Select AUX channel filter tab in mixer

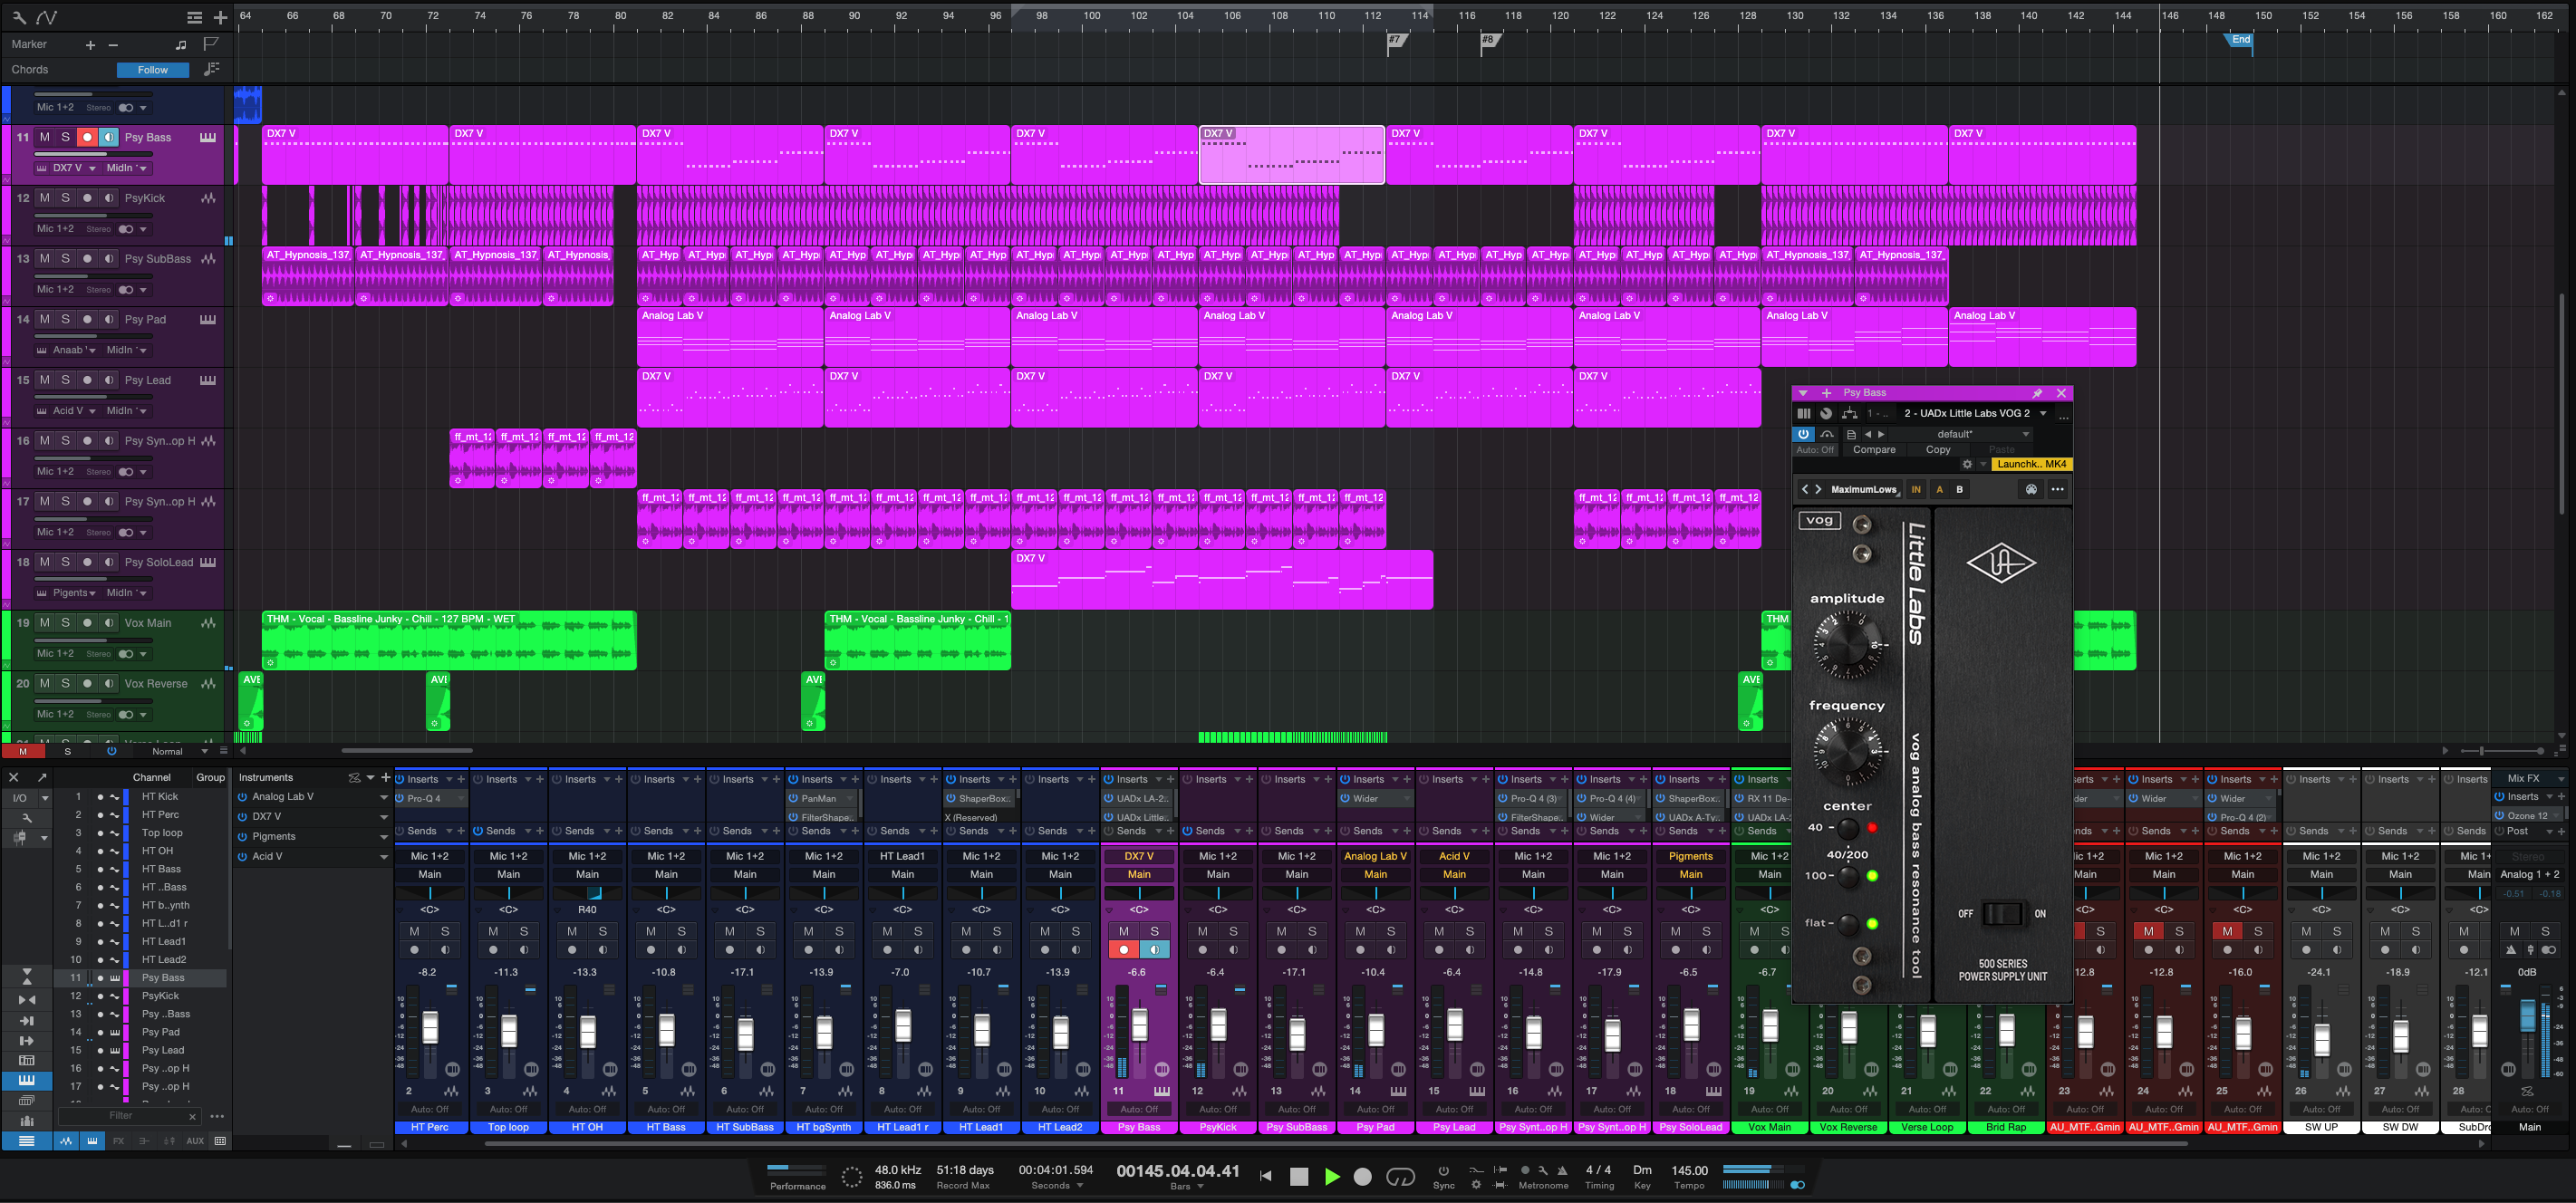click(x=195, y=1141)
